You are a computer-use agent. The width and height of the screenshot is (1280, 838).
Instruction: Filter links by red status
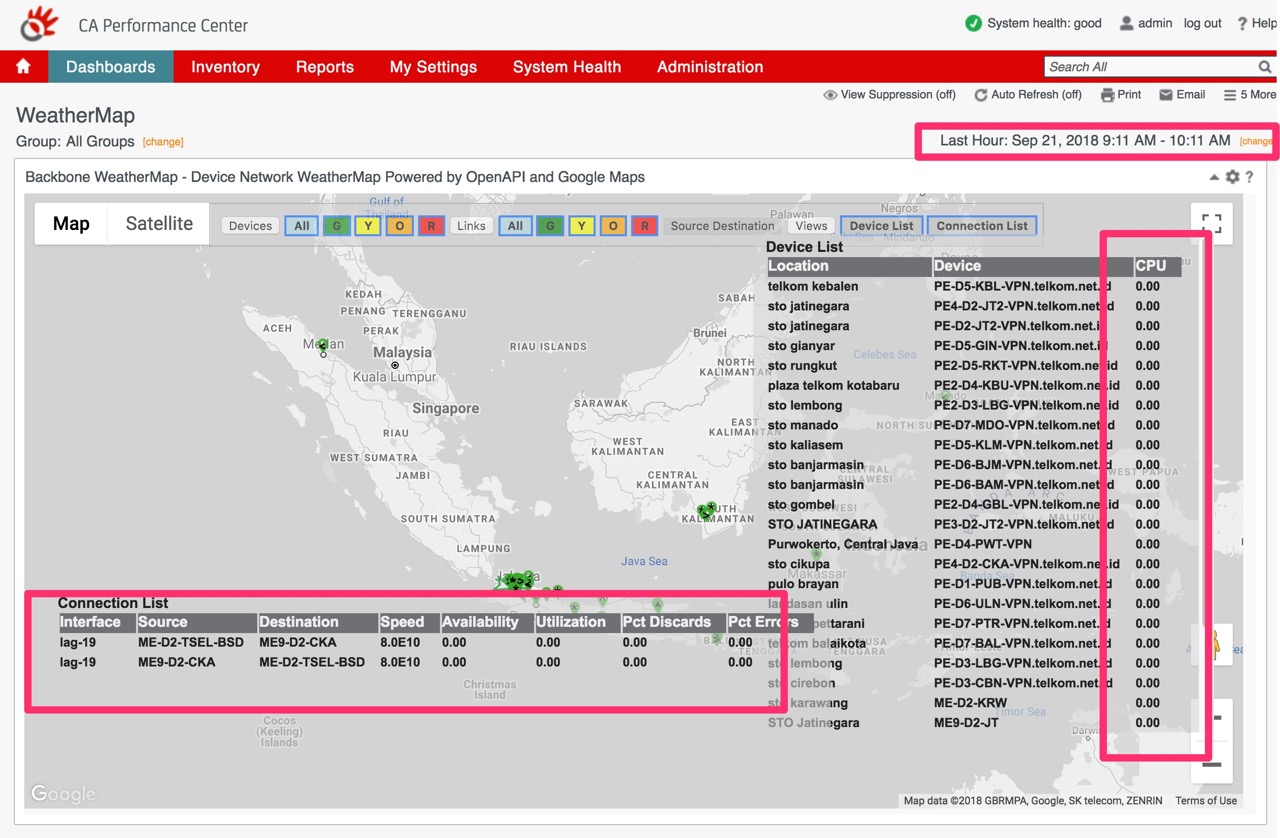click(x=644, y=226)
